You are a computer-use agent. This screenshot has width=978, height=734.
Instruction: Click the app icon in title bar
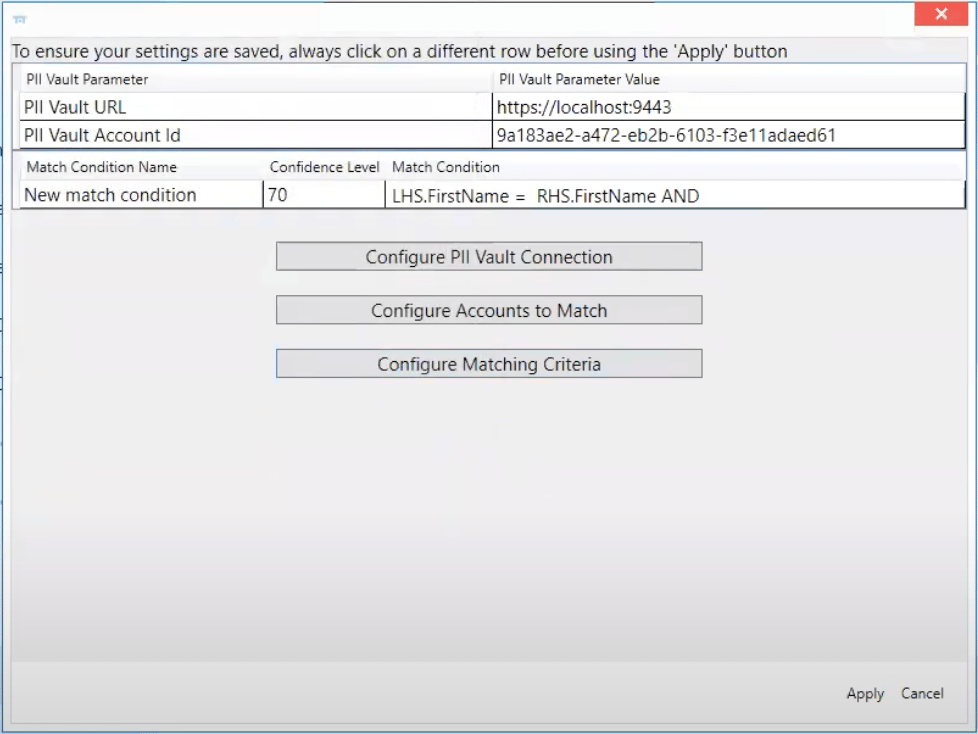tap(20, 19)
